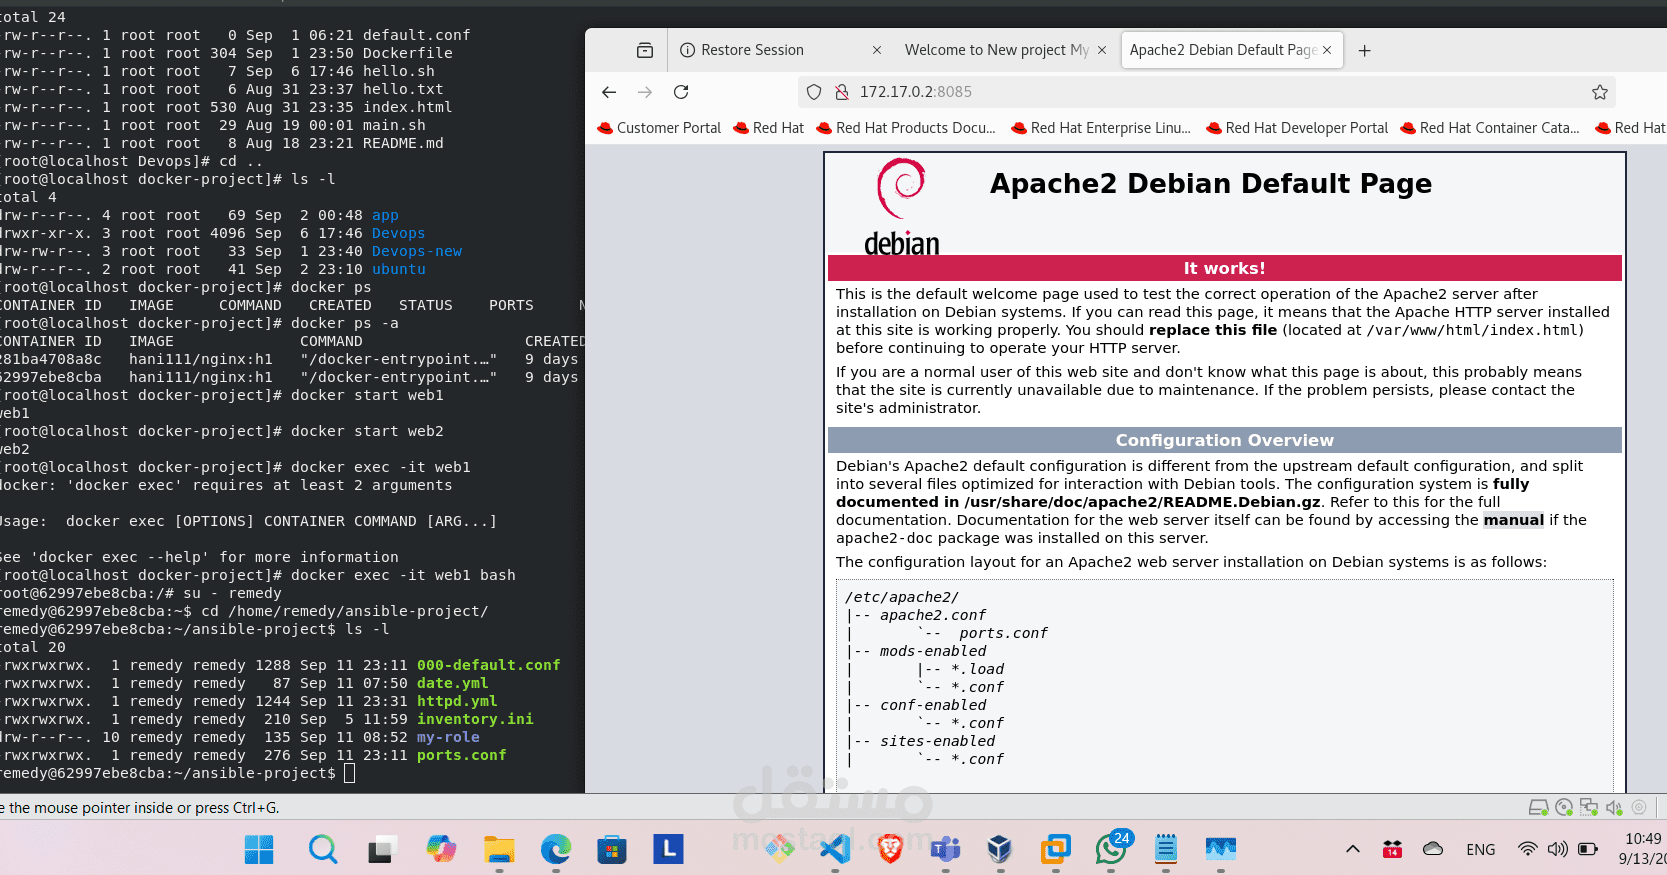1667x875 pixels.
Task: Open VMware Workstation from the taskbar
Action: coord(1055,850)
